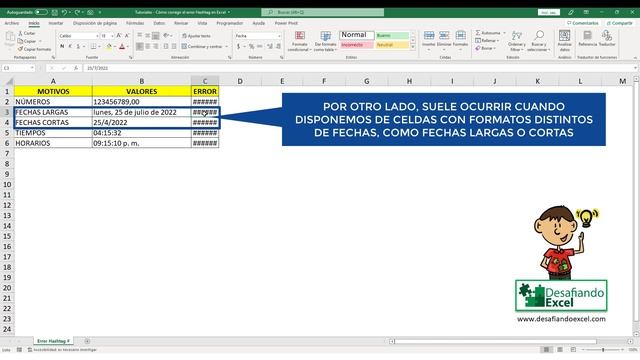
Task: Click the zoom slider in status bar
Action: coord(603,350)
